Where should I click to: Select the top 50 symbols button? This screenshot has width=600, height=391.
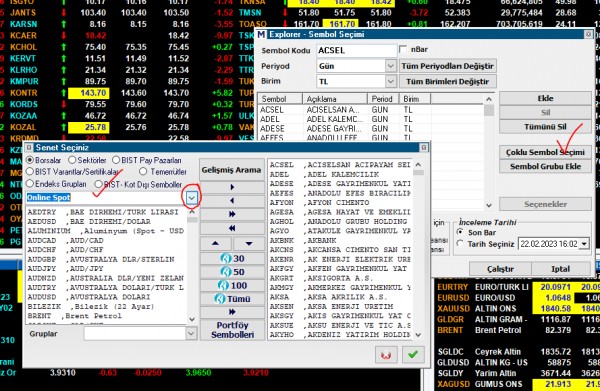pyautogui.click(x=232, y=272)
